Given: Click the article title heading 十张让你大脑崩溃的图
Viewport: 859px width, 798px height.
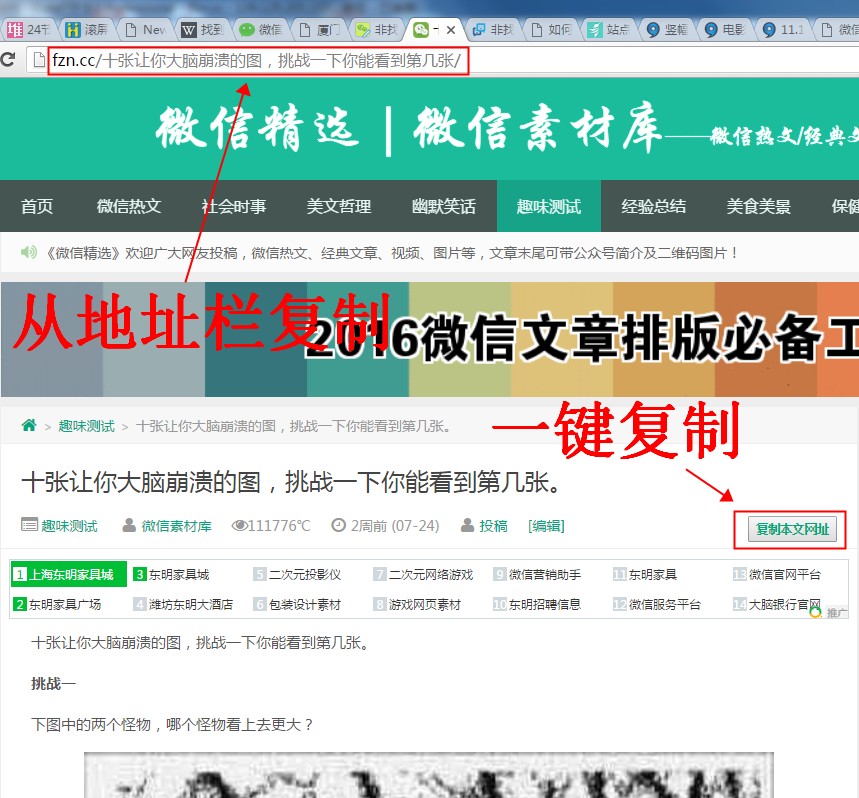Looking at the screenshot, I should [x=291, y=483].
